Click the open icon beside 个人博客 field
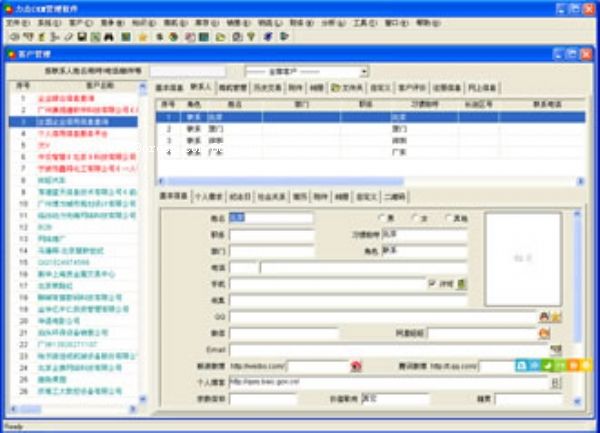Screen dimensions: 600x433 click(556, 381)
